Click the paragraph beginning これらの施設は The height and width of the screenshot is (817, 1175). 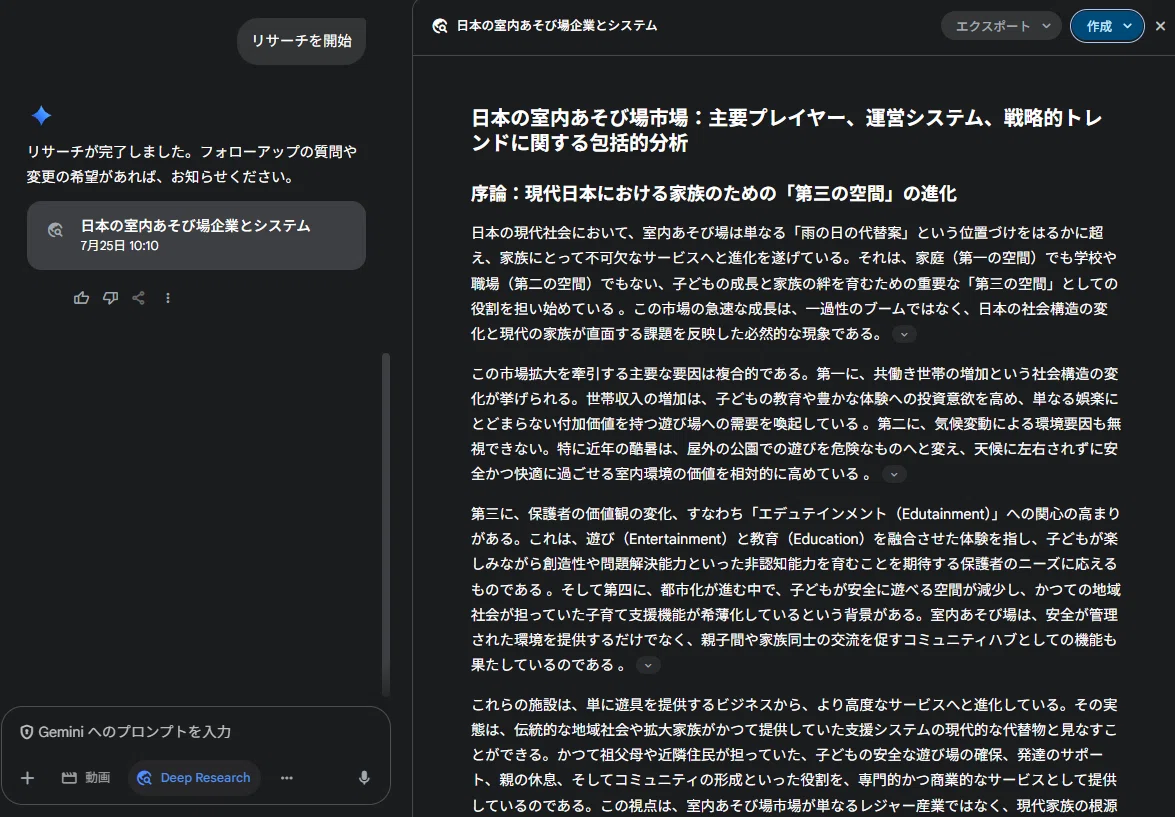pos(796,755)
